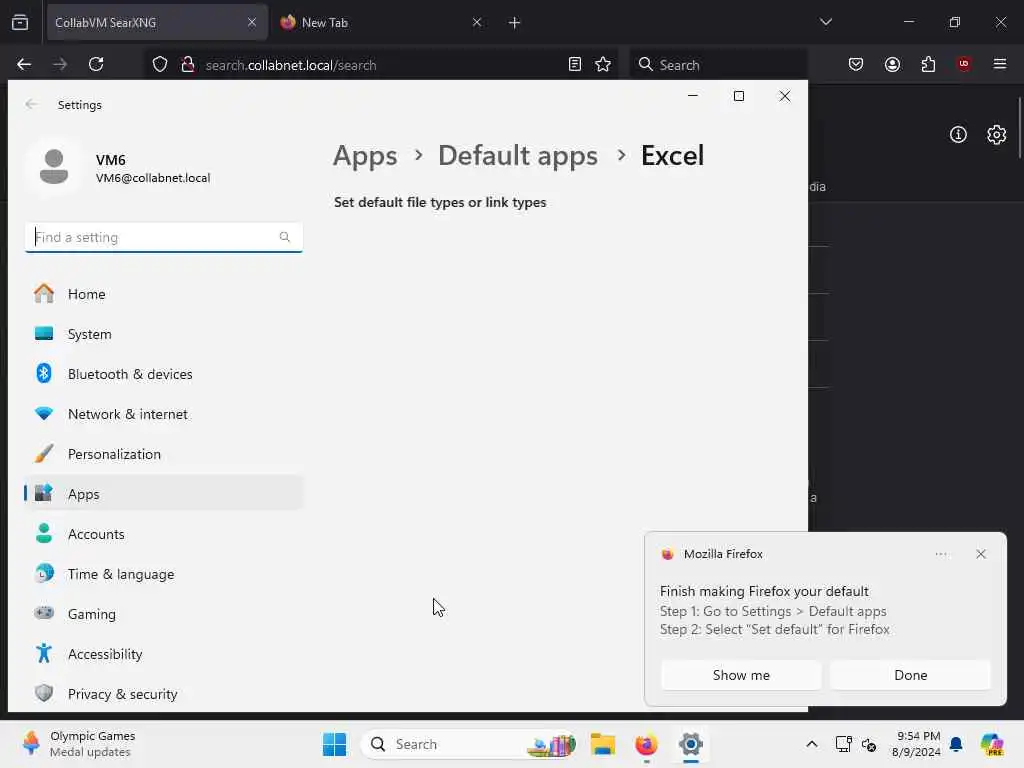Click Apps breadcrumb link

pos(365,156)
